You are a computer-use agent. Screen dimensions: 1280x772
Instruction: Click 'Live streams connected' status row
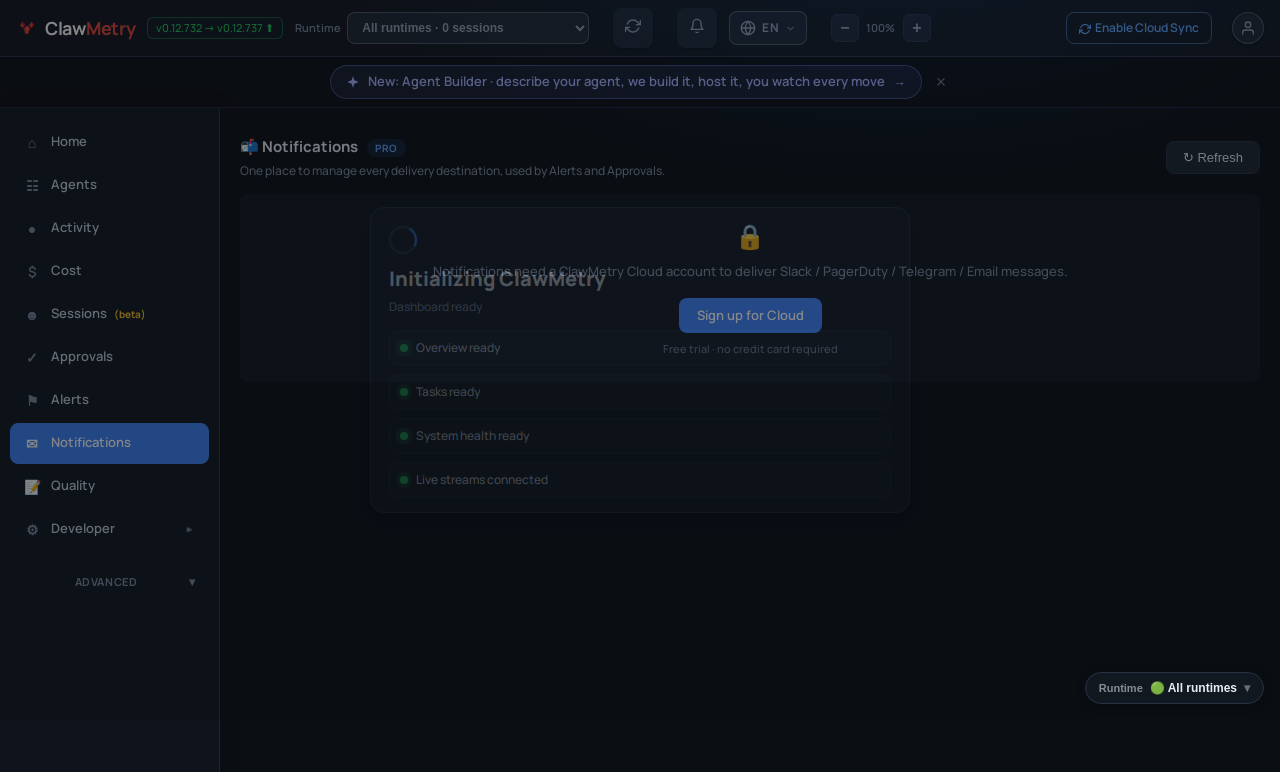(x=640, y=480)
